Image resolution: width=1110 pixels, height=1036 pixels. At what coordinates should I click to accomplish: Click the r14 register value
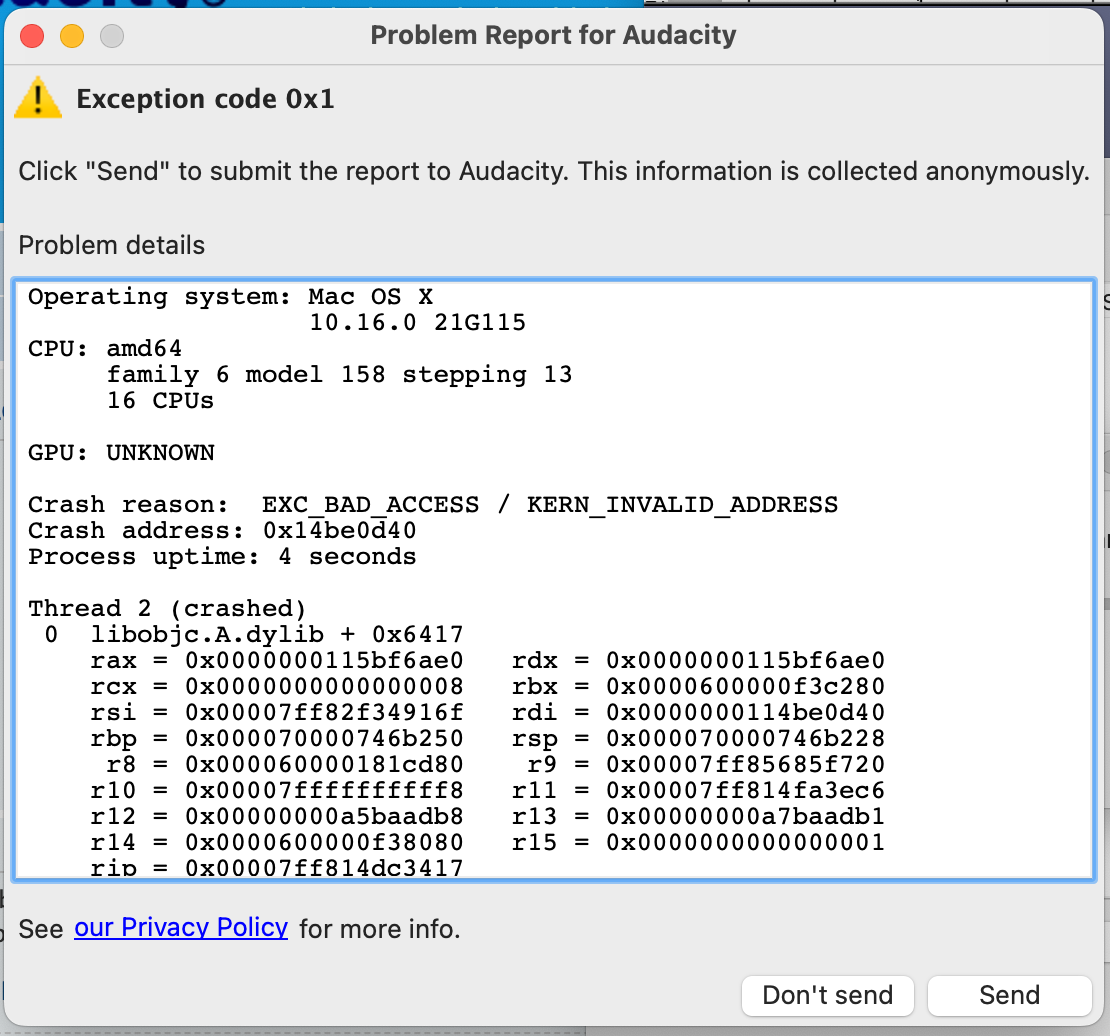coord(324,843)
